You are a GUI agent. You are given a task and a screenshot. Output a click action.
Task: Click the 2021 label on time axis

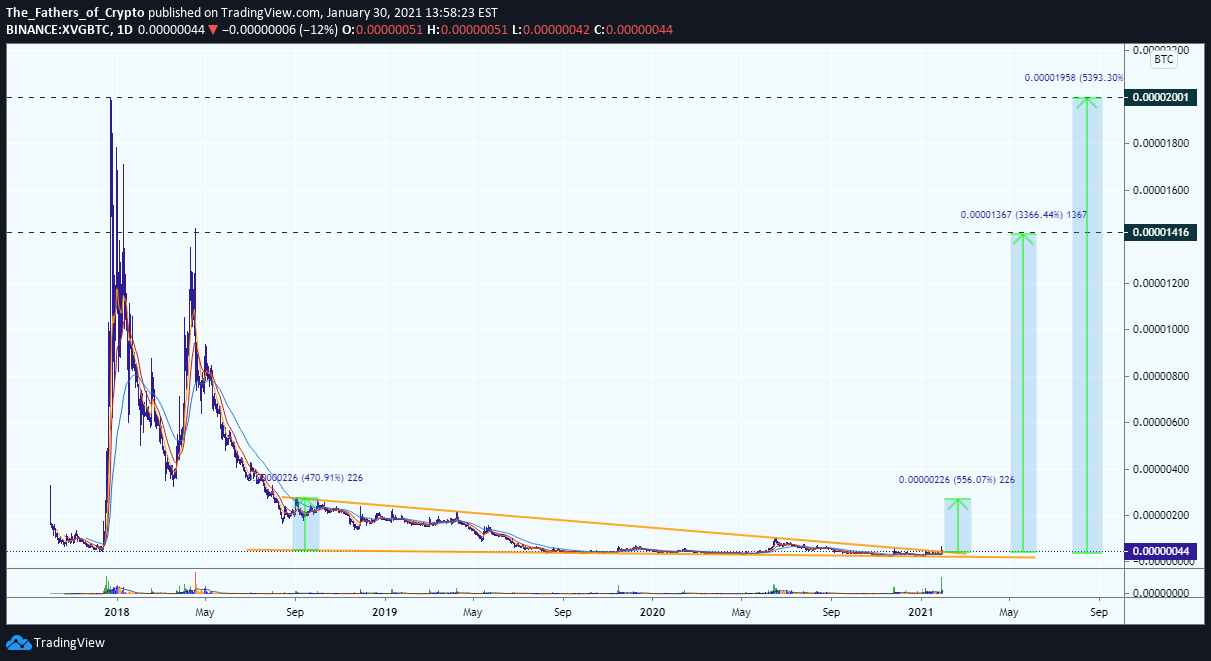pyautogui.click(x=920, y=611)
